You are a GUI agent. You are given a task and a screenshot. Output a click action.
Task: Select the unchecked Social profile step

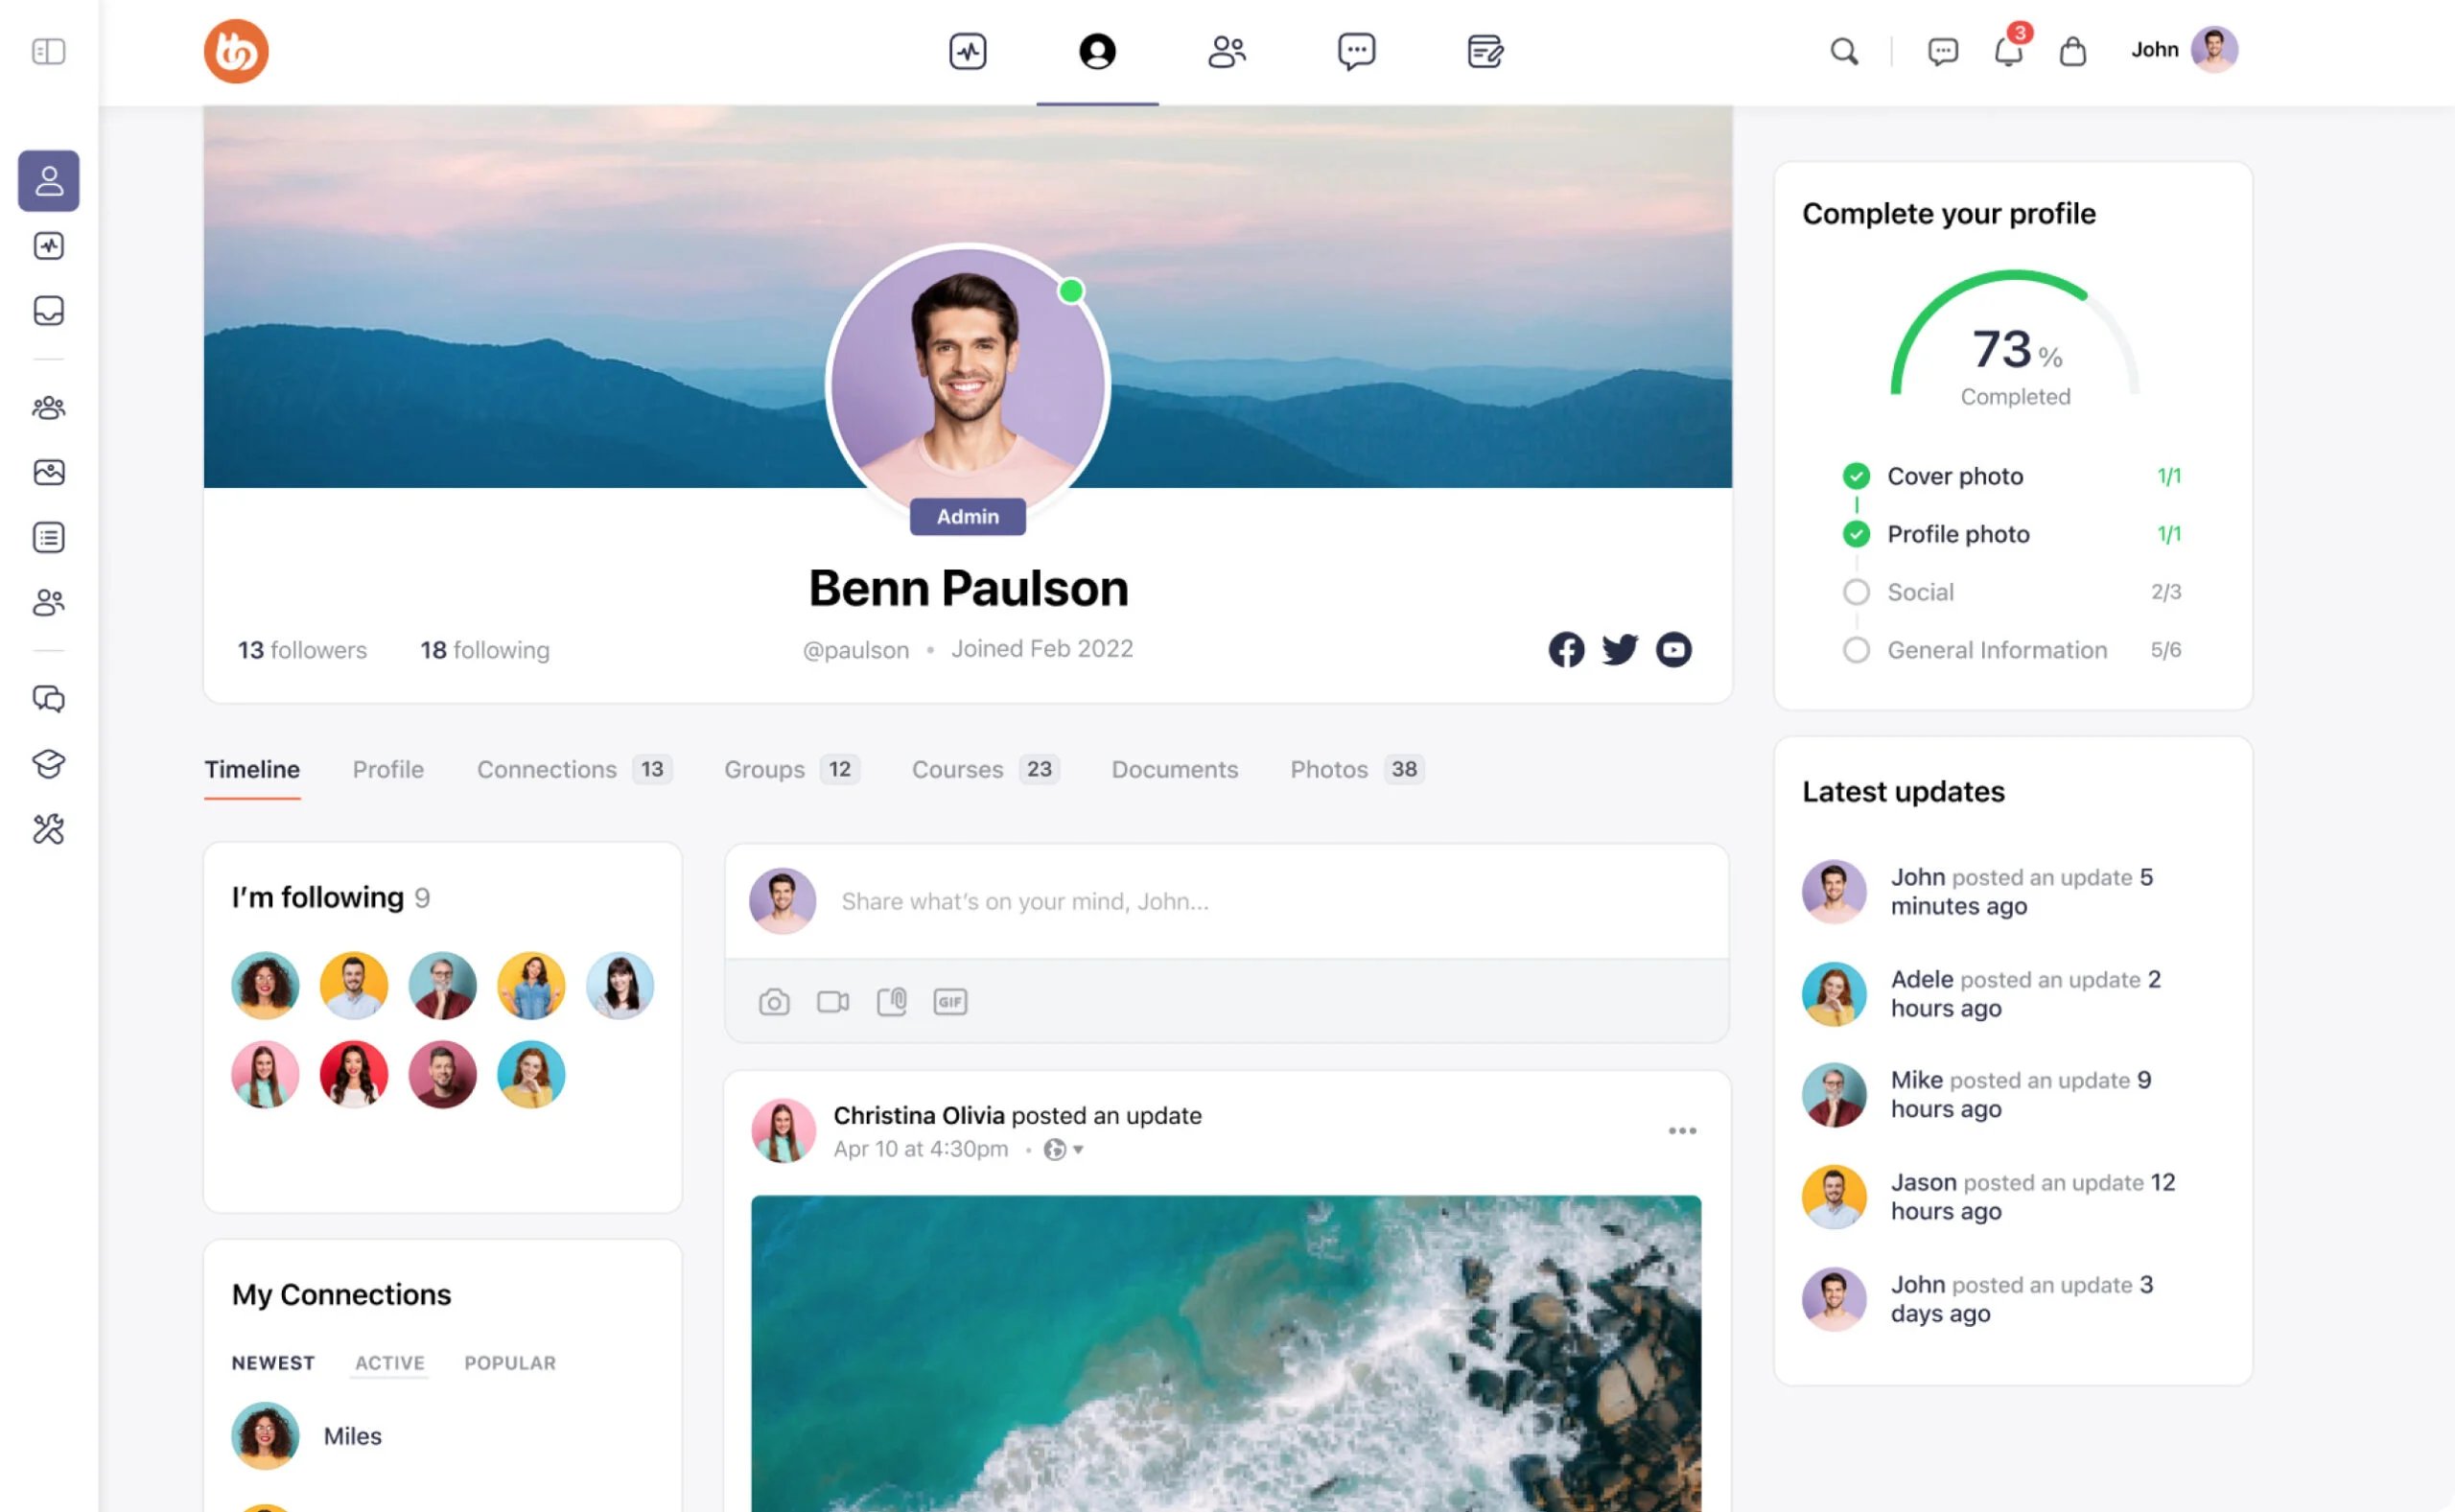(1919, 592)
